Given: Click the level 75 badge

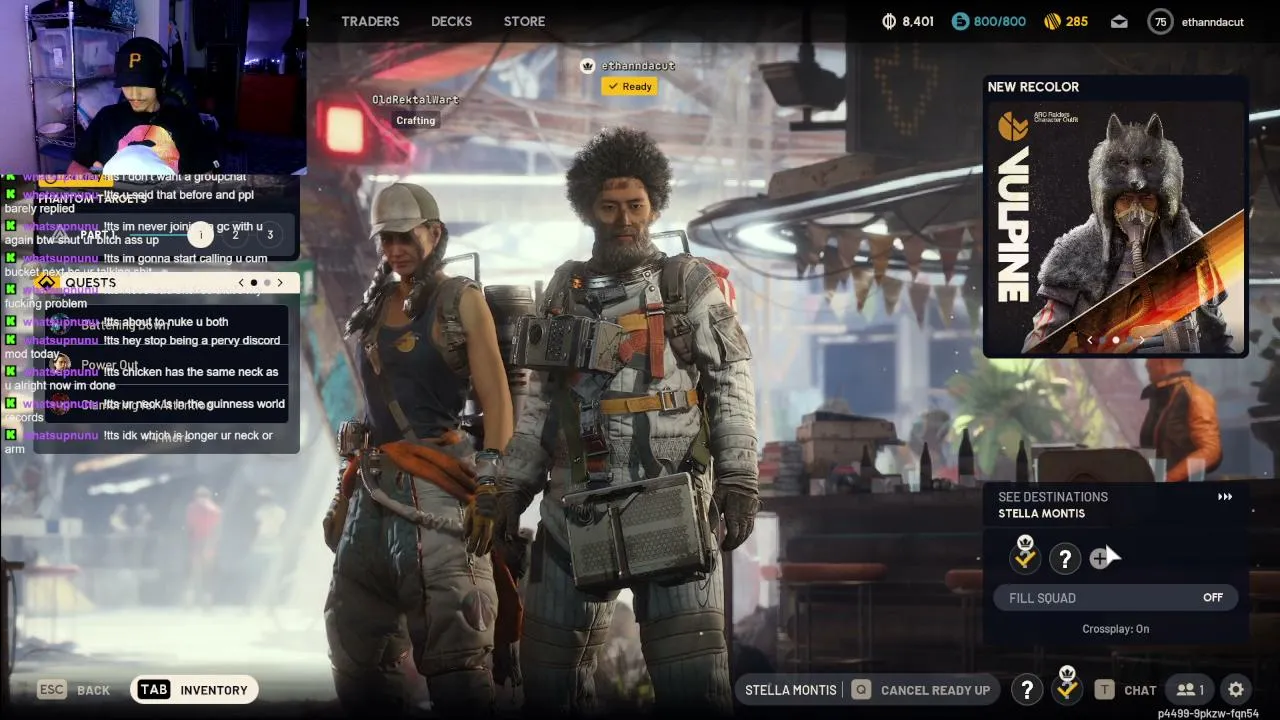Looking at the screenshot, I should (1160, 22).
